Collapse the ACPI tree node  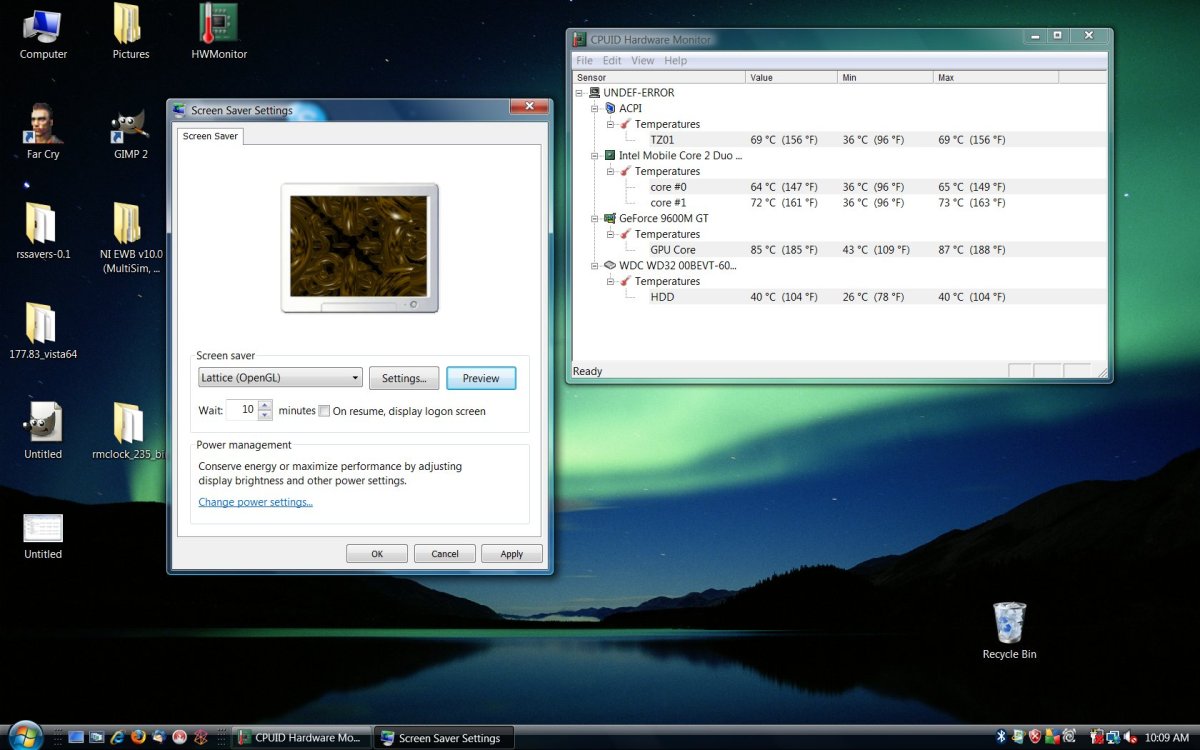tap(594, 108)
